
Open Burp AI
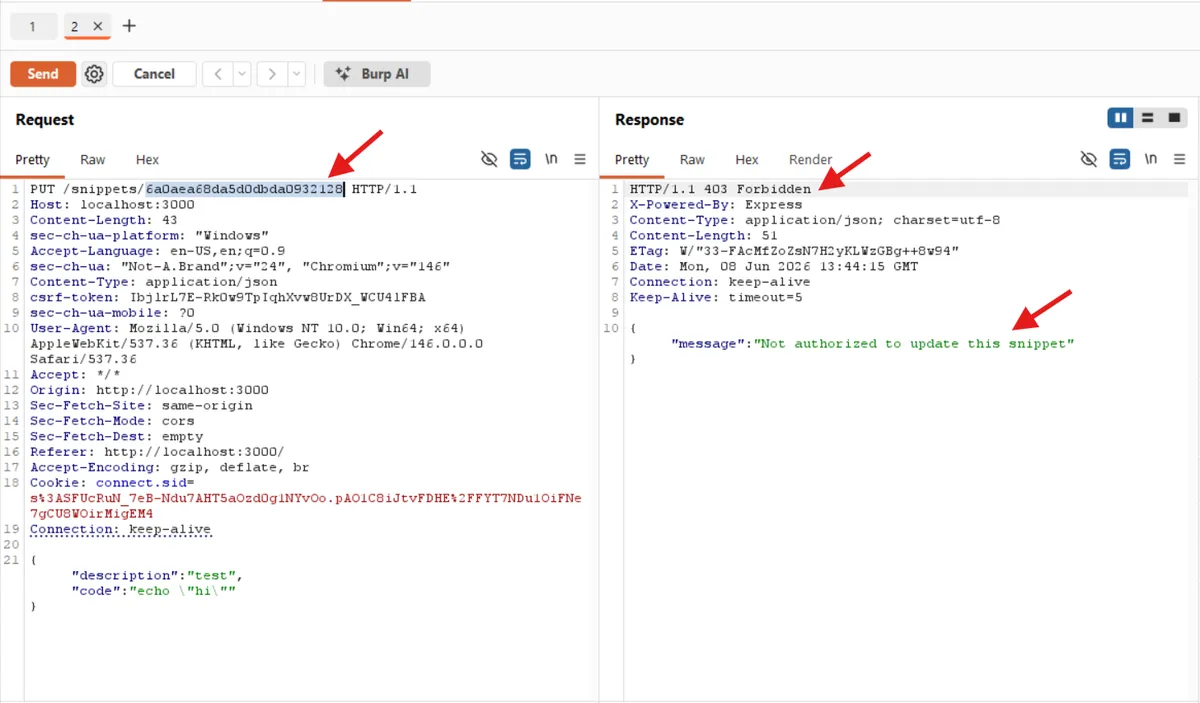pyautogui.click(x=377, y=74)
